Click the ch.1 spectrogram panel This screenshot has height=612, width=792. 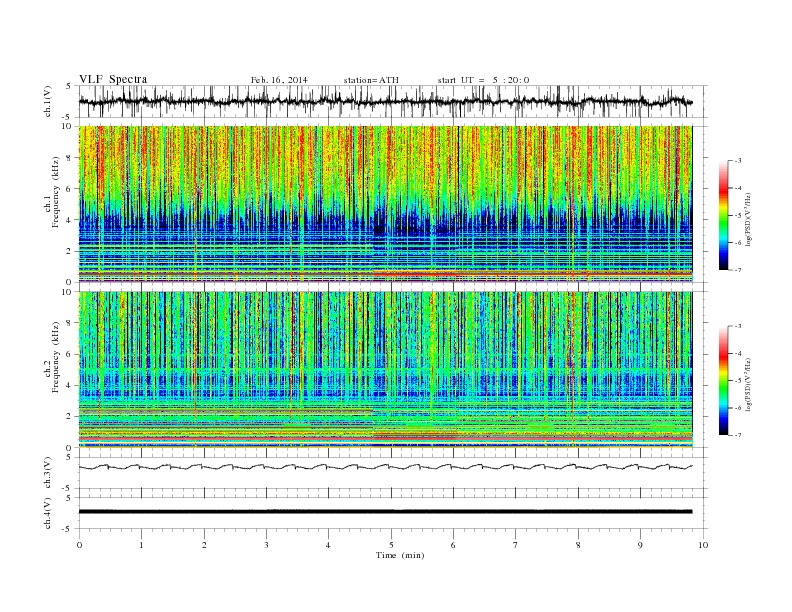click(x=385, y=204)
